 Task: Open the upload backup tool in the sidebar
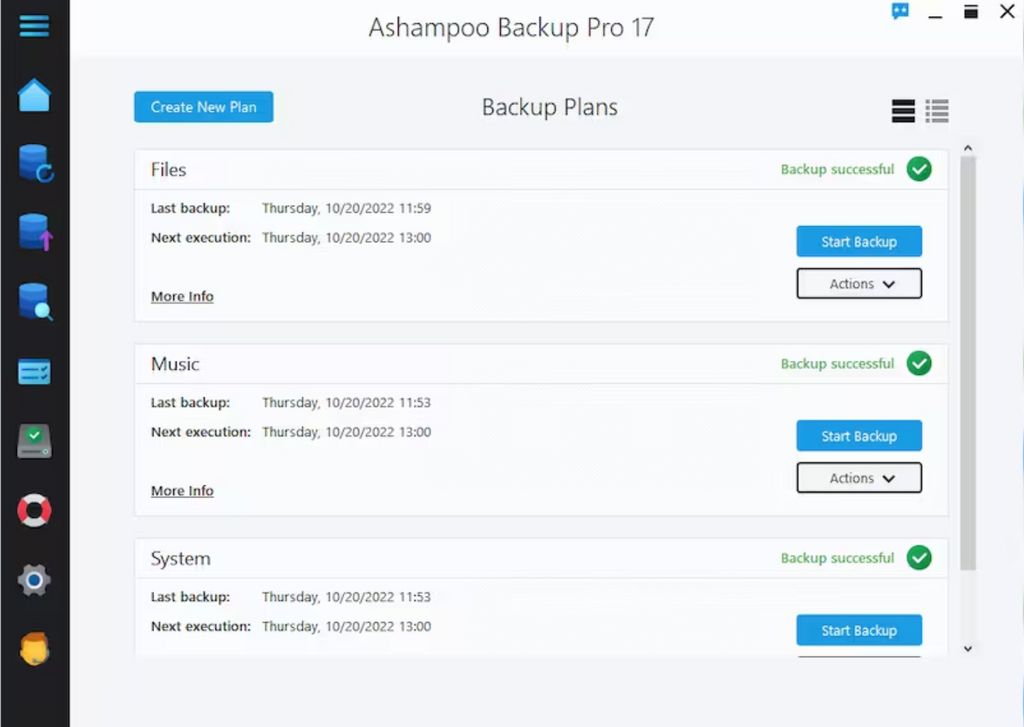(34, 233)
